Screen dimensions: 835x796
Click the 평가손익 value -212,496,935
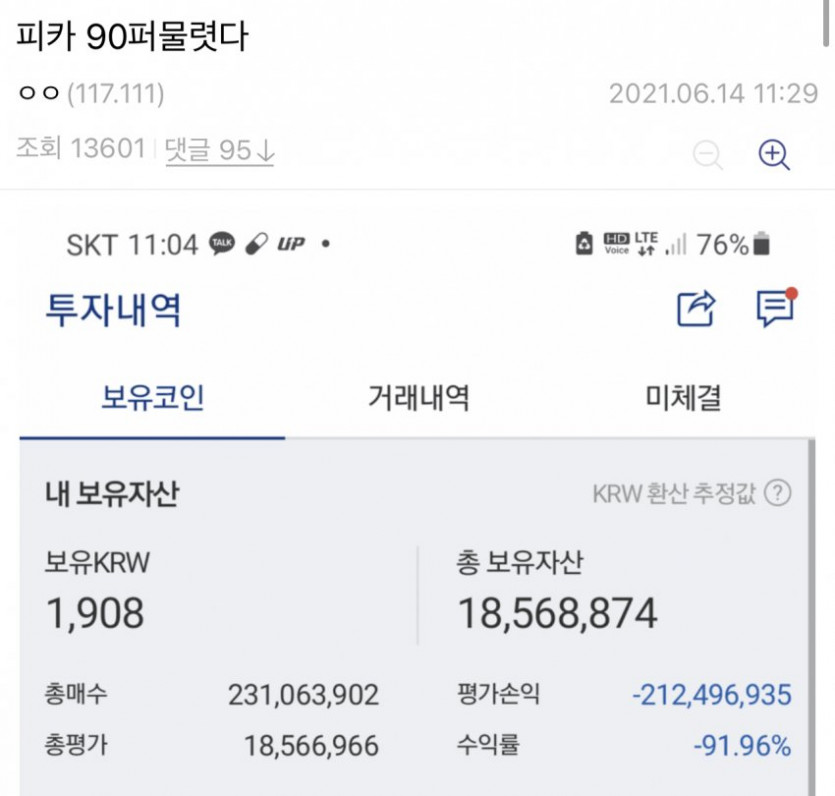click(712, 695)
